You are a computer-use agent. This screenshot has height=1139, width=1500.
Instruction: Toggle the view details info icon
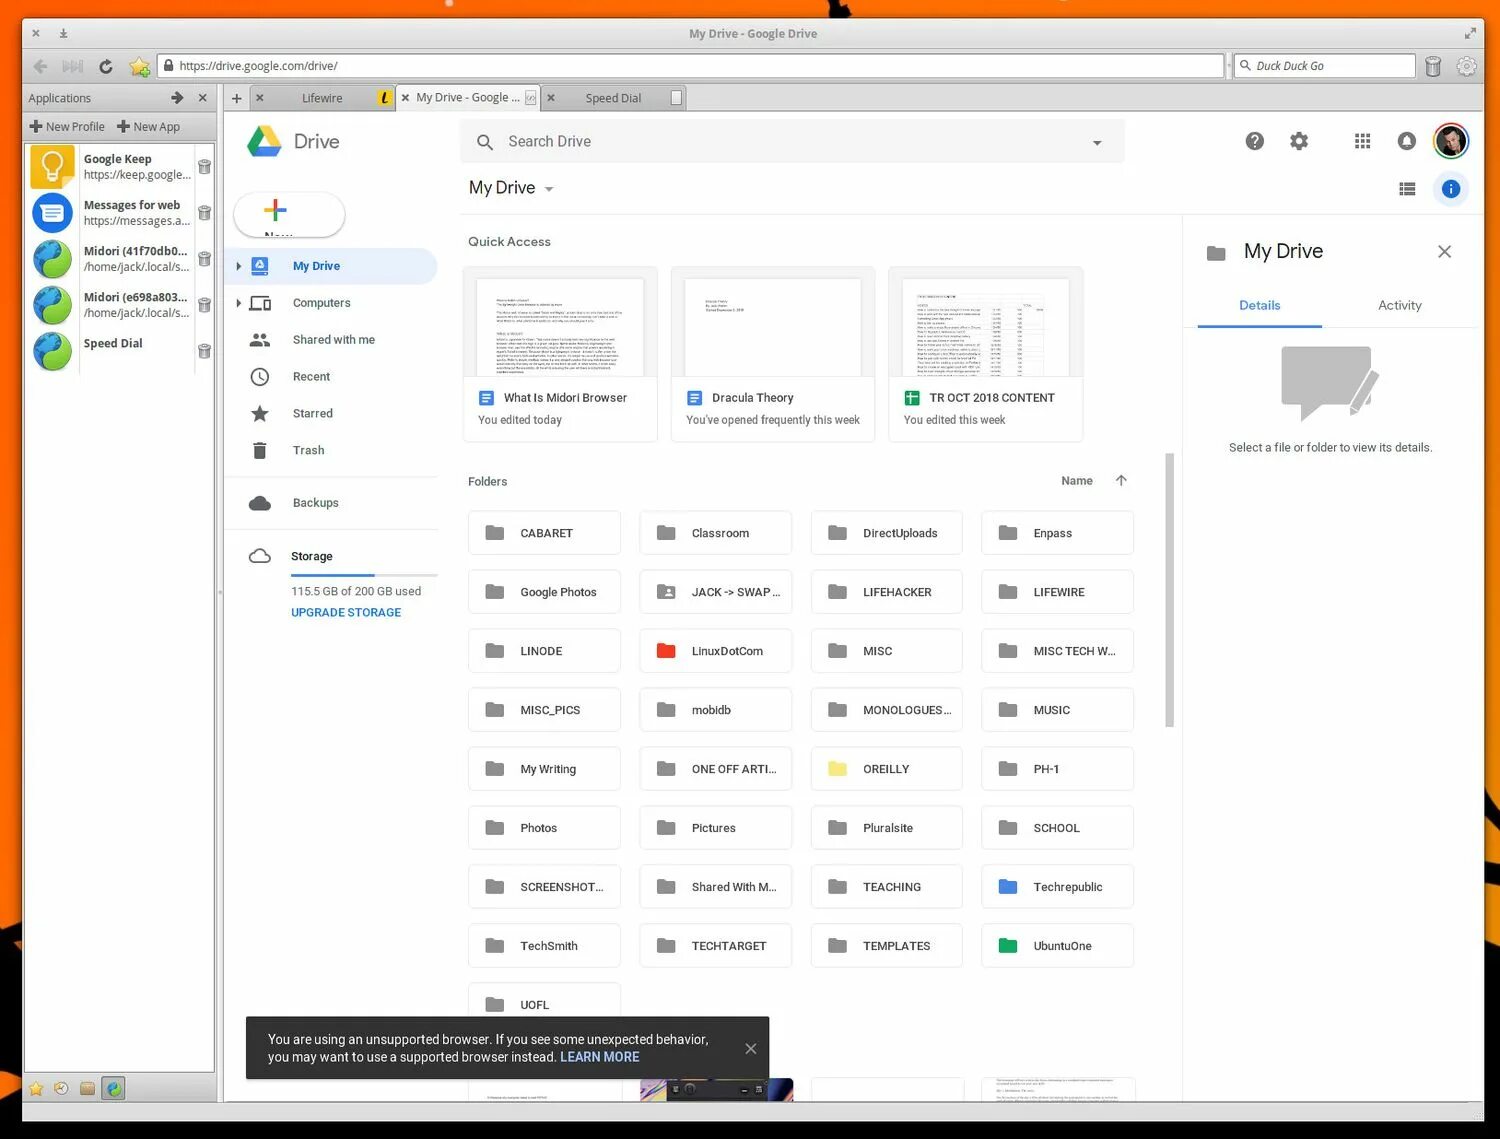(x=1450, y=189)
